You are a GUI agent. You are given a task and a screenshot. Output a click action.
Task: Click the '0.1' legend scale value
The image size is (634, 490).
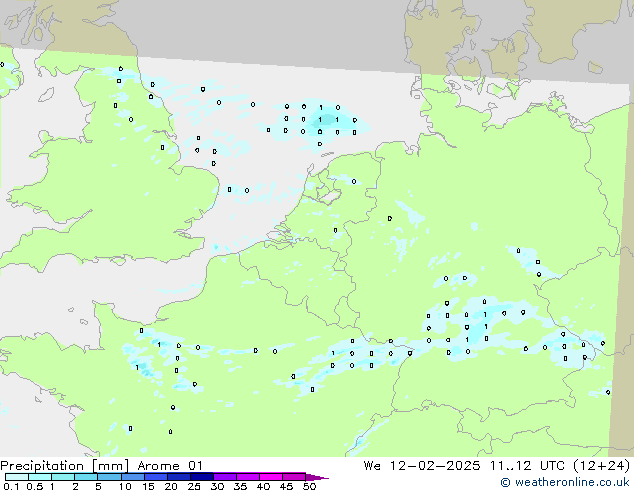11,486
